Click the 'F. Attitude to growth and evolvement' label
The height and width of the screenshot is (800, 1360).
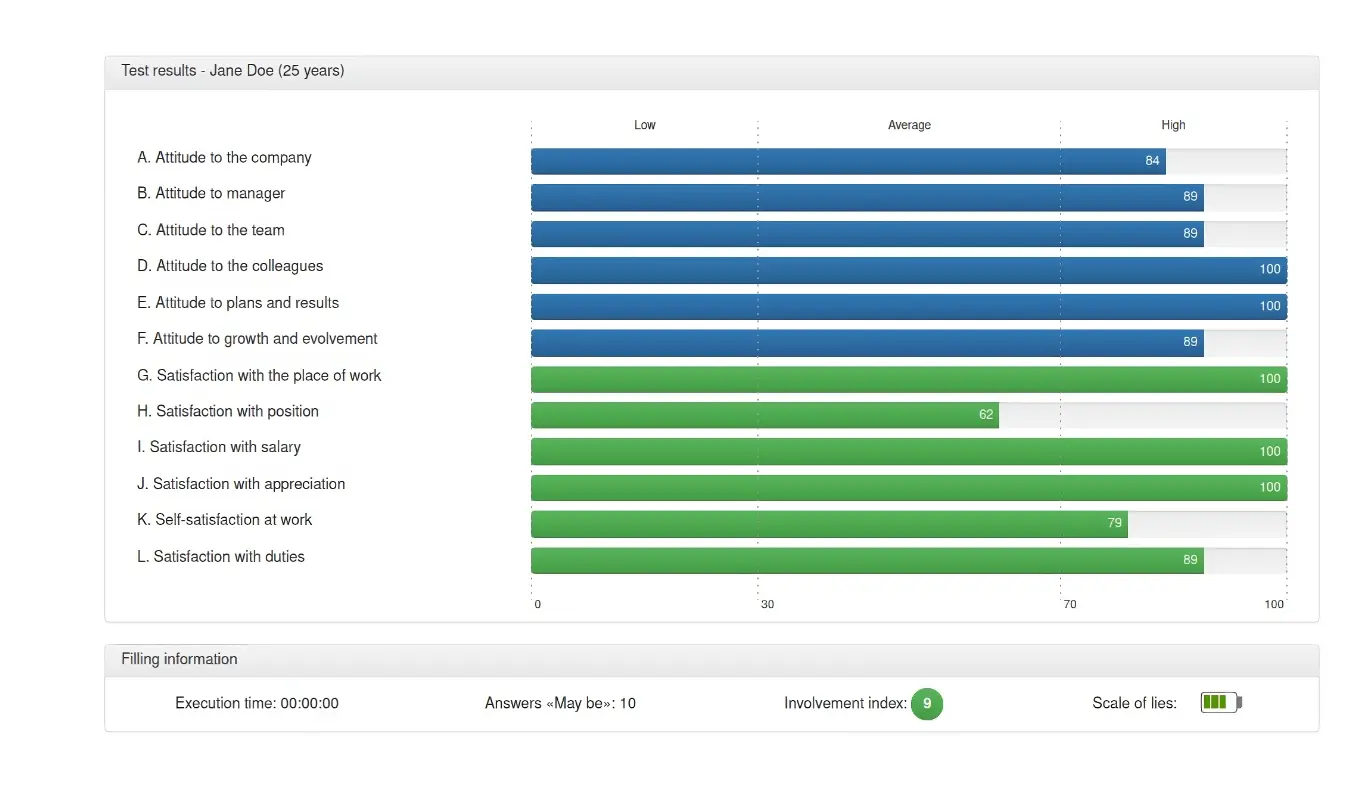pyautogui.click(x=257, y=339)
